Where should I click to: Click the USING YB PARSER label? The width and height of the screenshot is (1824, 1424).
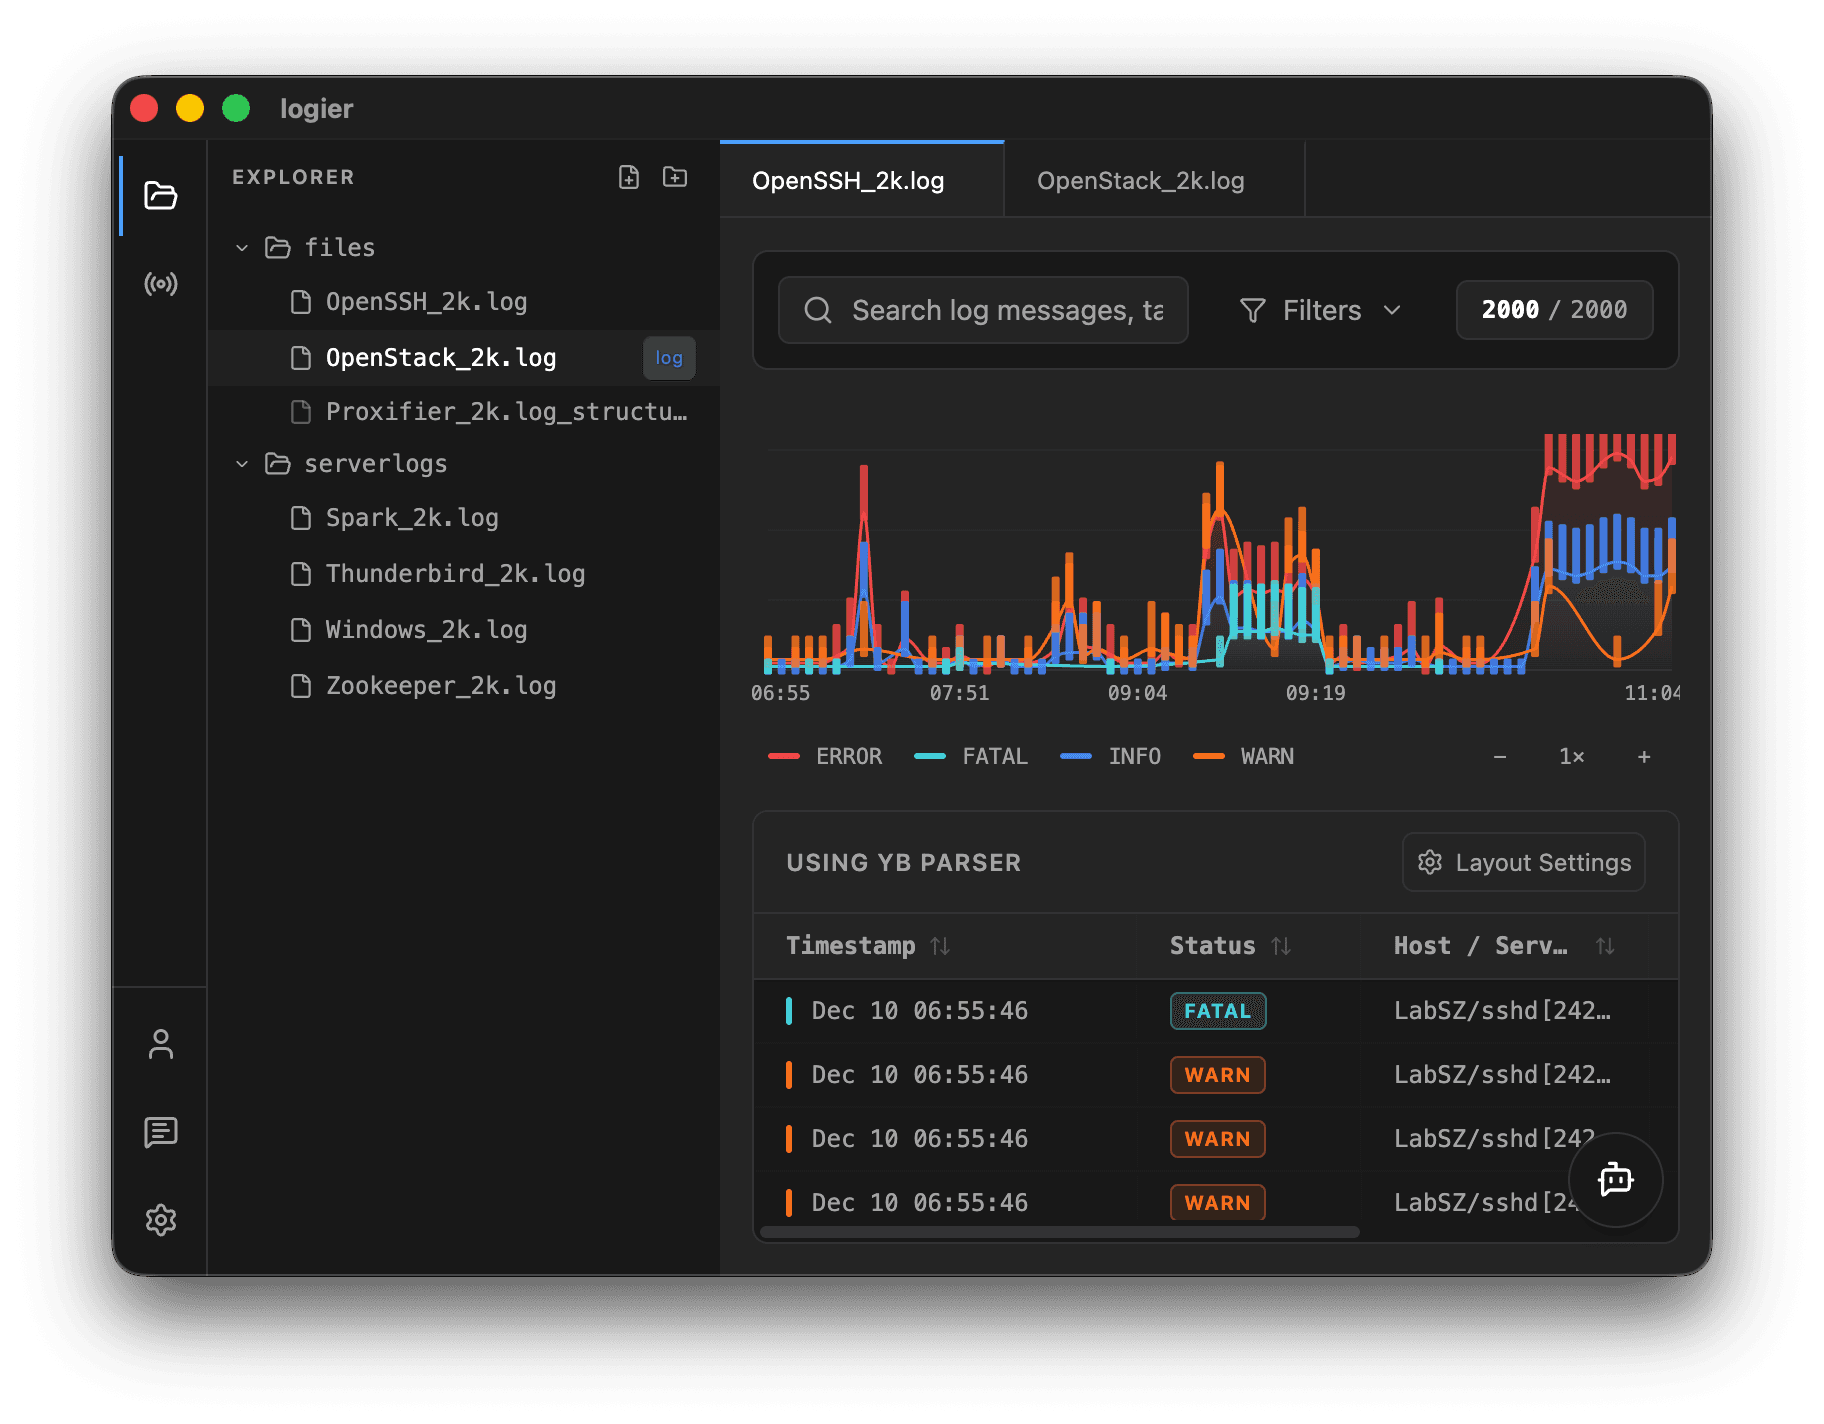(904, 863)
